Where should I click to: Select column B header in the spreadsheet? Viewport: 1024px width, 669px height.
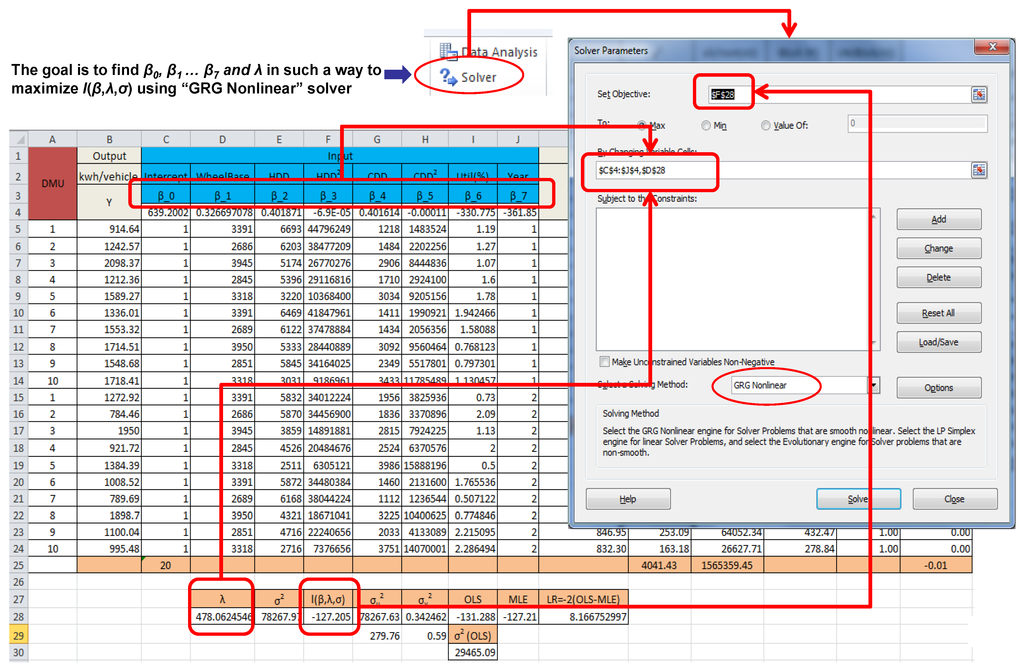(x=109, y=139)
